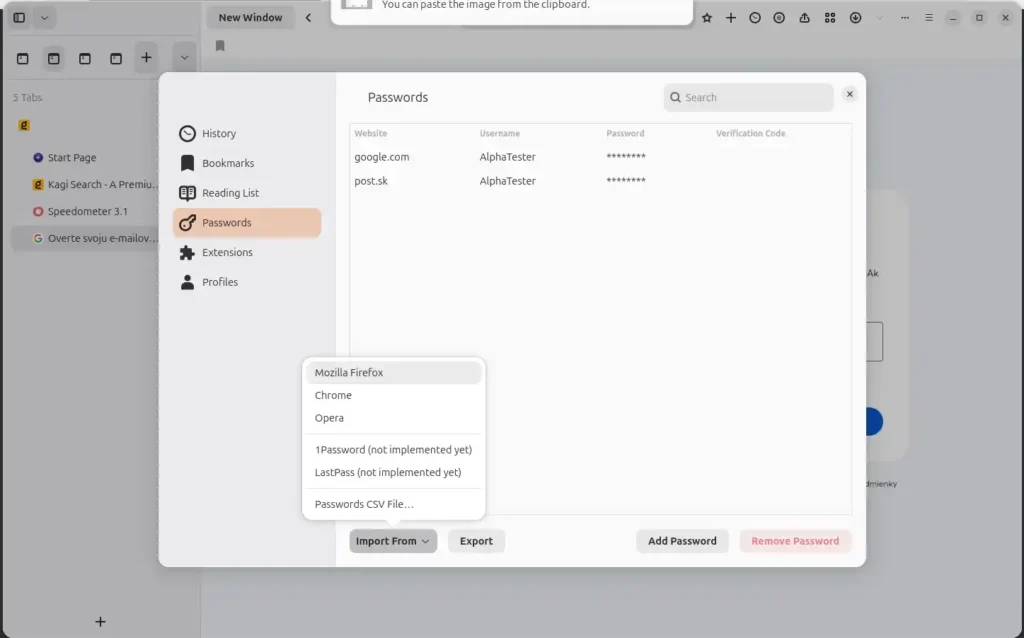Open the Reading List section
1024x638 pixels.
[232, 193]
